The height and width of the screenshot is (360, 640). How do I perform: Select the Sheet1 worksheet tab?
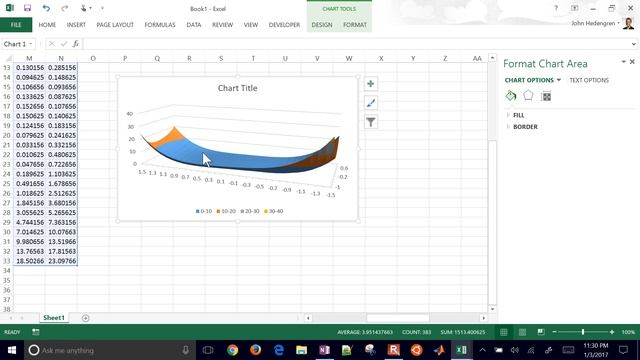coord(54,318)
